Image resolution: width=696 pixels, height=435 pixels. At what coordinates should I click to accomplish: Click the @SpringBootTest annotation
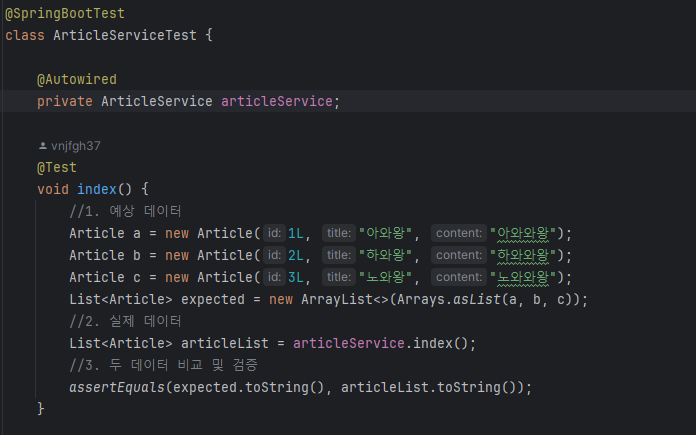point(65,13)
